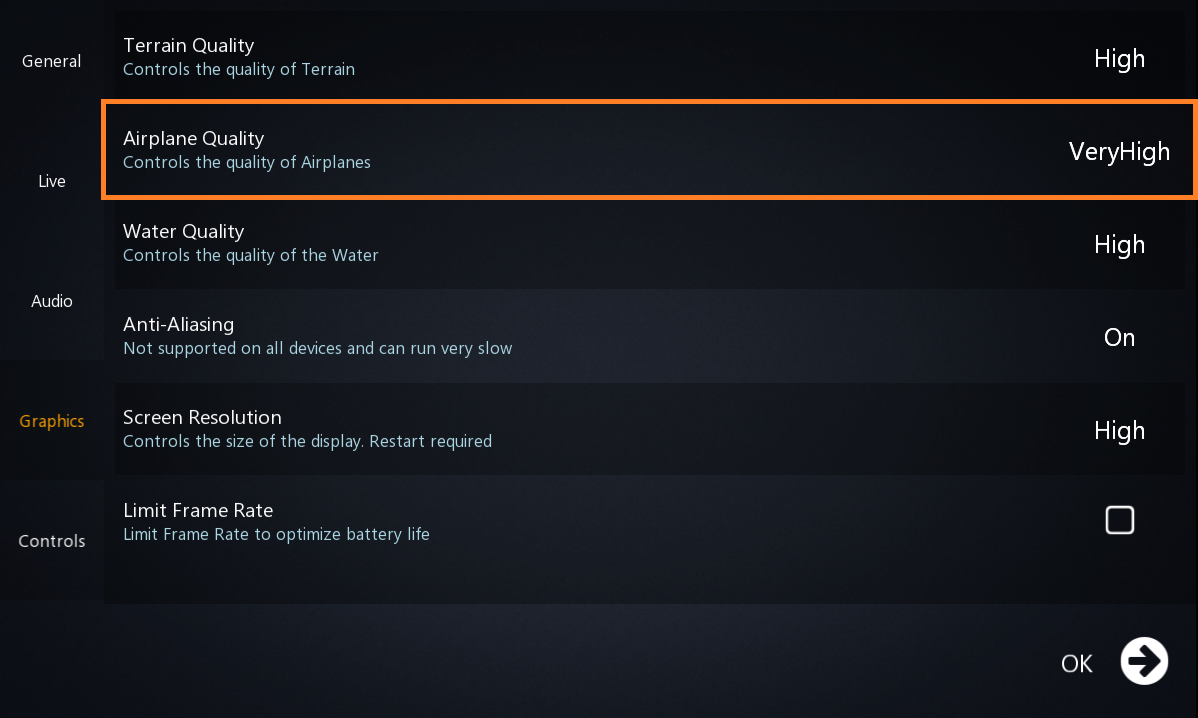Tick the Limit Frame Rate checkbox
Image resolution: width=1198 pixels, height=718 pixels.
1119,520
